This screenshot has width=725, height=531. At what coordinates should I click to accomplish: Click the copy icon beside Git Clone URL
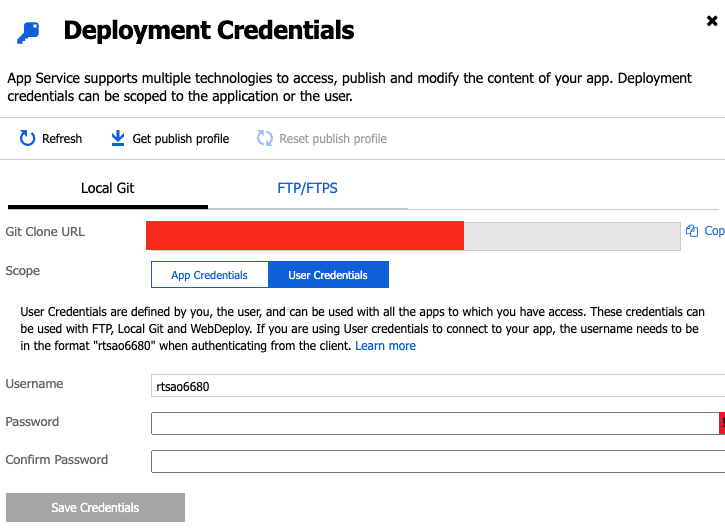click(x=692, y=231)
